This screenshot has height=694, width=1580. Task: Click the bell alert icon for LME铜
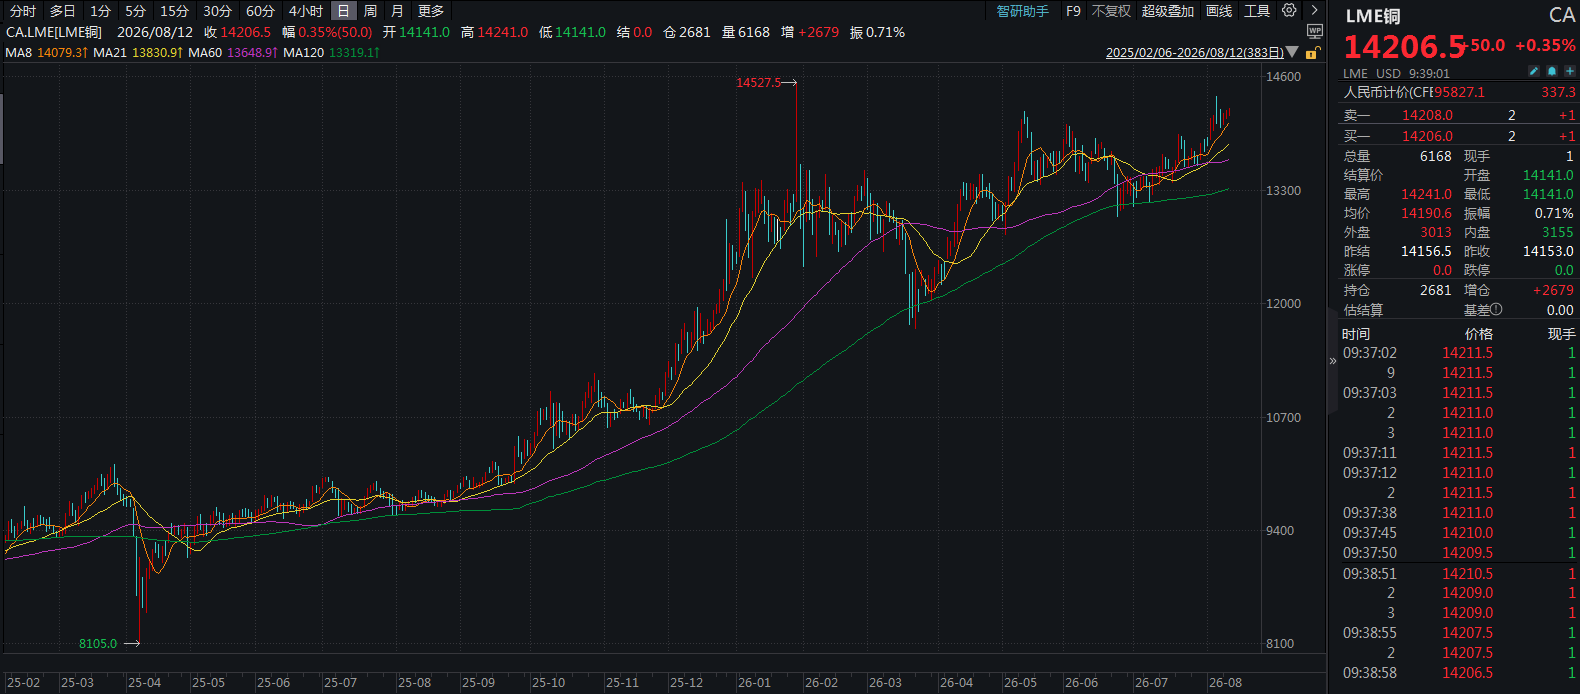(x=1552, y=72)
